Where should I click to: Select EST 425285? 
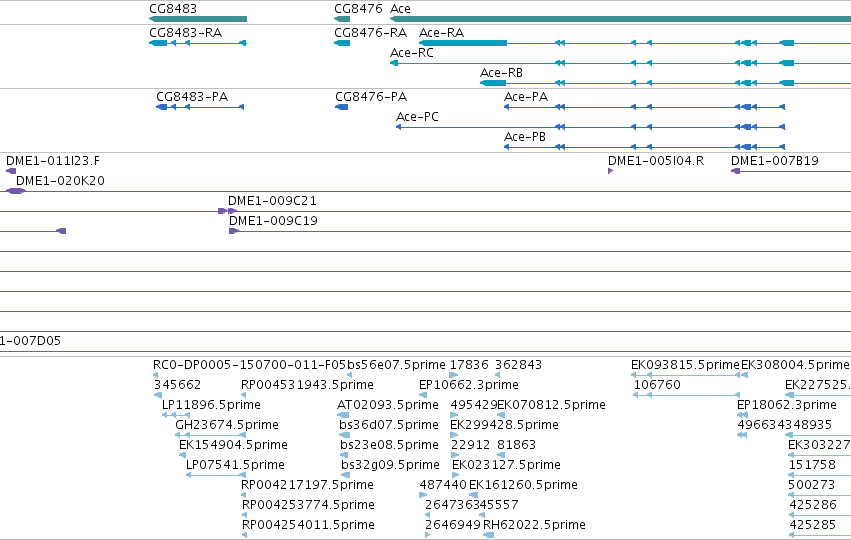pos(812,525)
